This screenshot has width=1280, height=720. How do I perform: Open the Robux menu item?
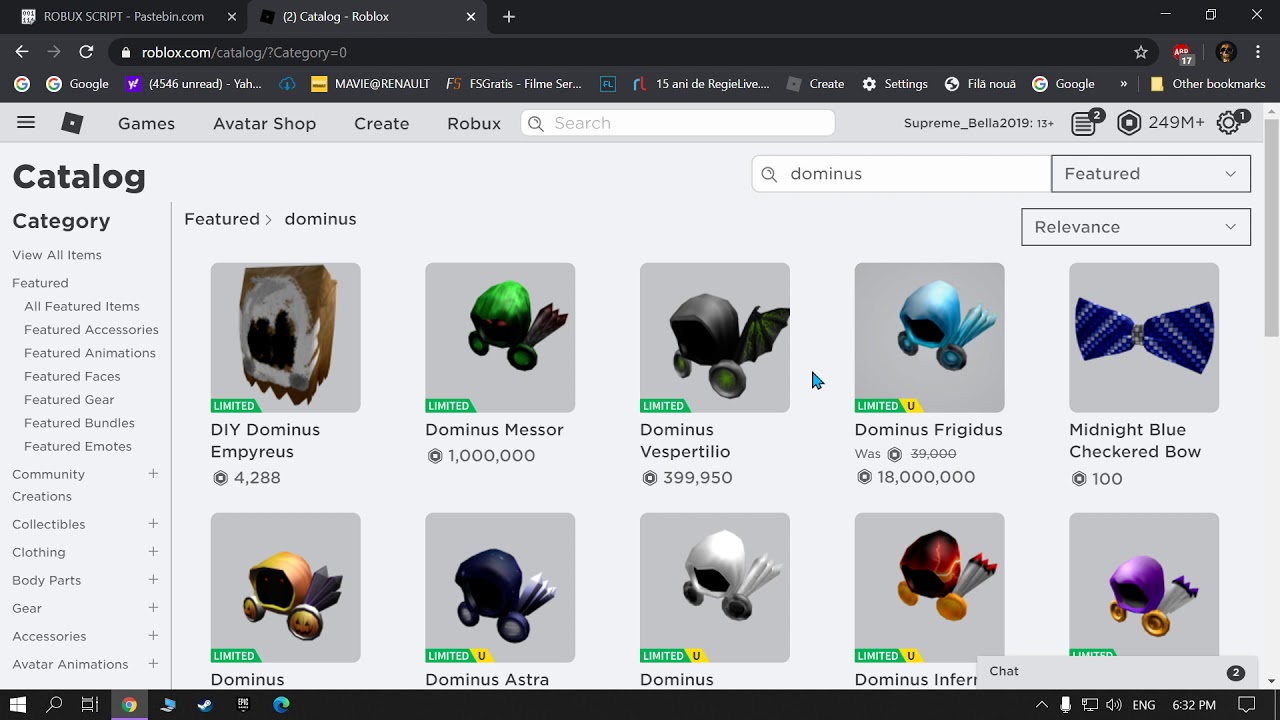474,123
